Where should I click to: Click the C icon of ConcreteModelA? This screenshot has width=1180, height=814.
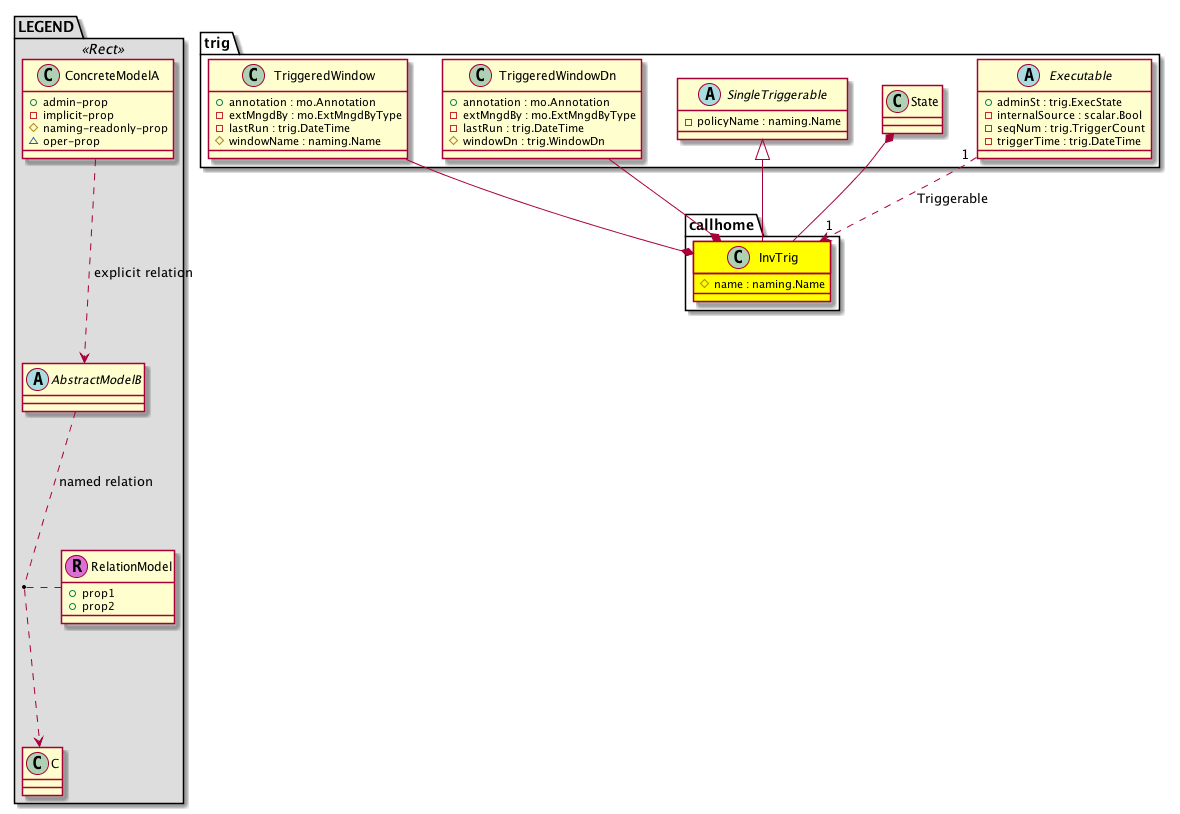tap(44, 74)
